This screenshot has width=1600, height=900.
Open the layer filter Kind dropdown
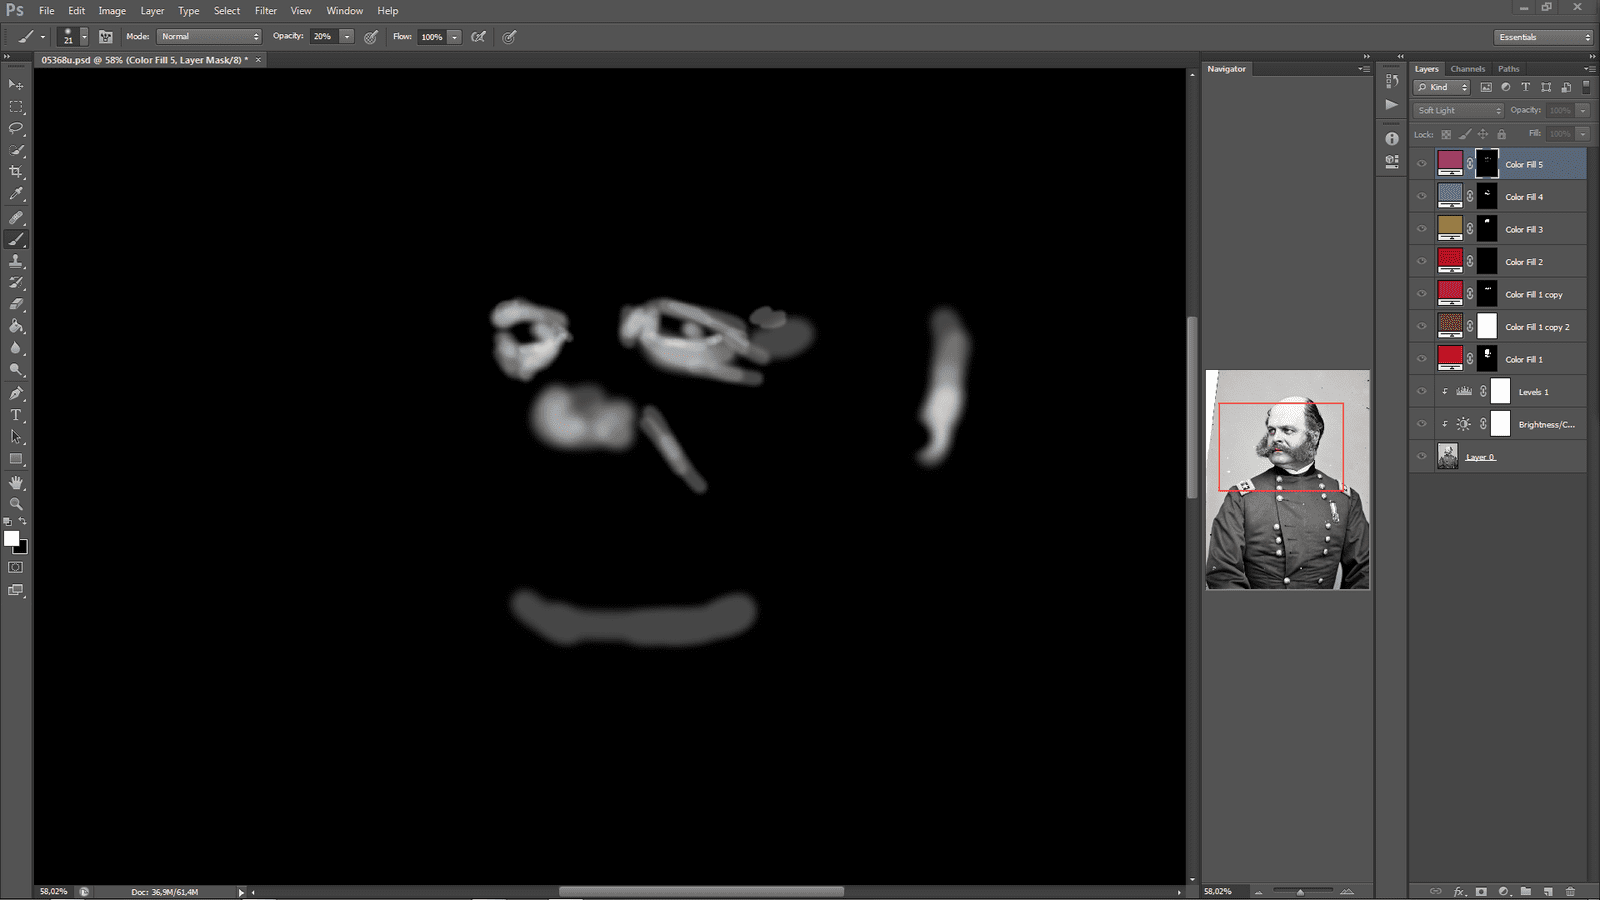(x=1442, y=87)
